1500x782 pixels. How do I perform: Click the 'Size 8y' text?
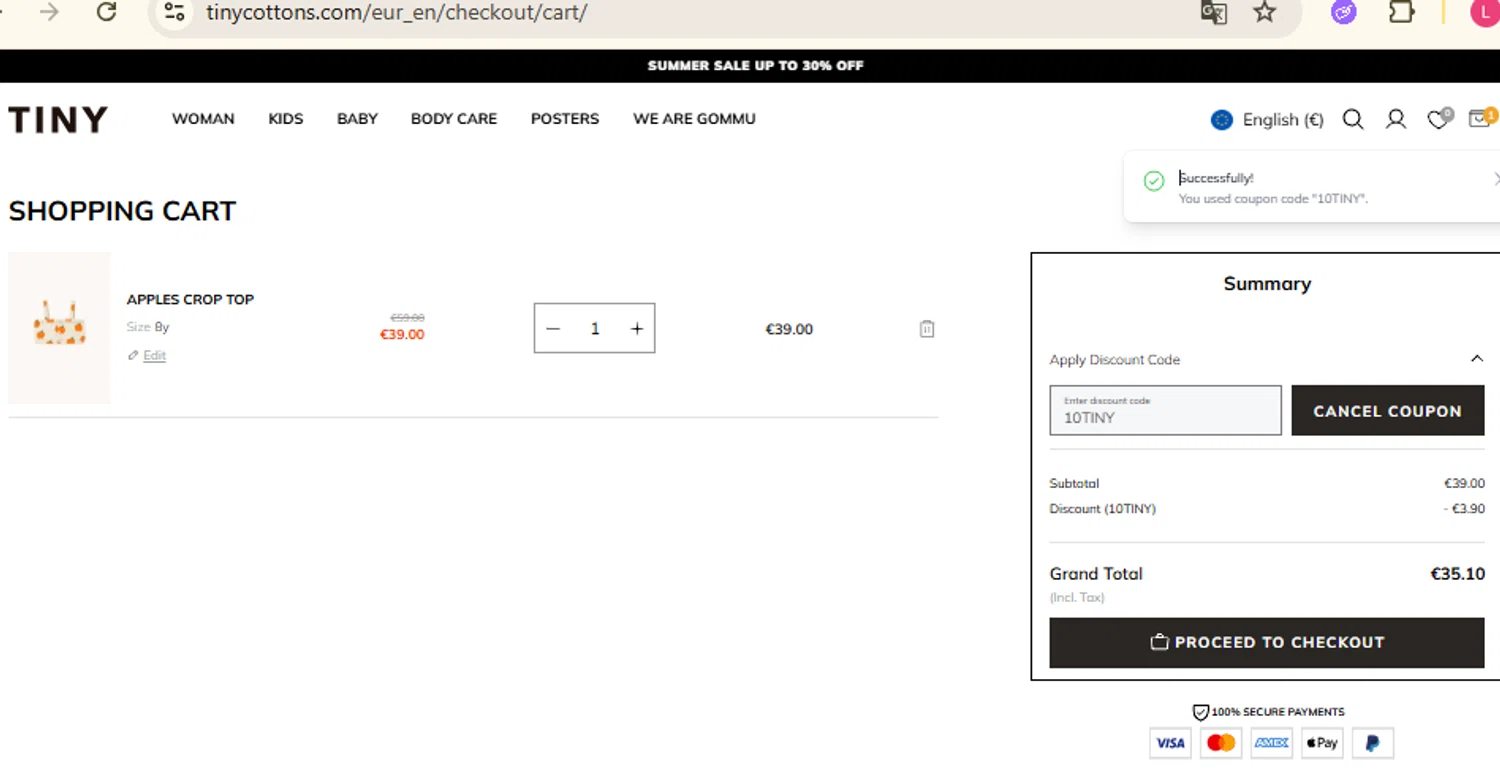[x=148, y=327]
